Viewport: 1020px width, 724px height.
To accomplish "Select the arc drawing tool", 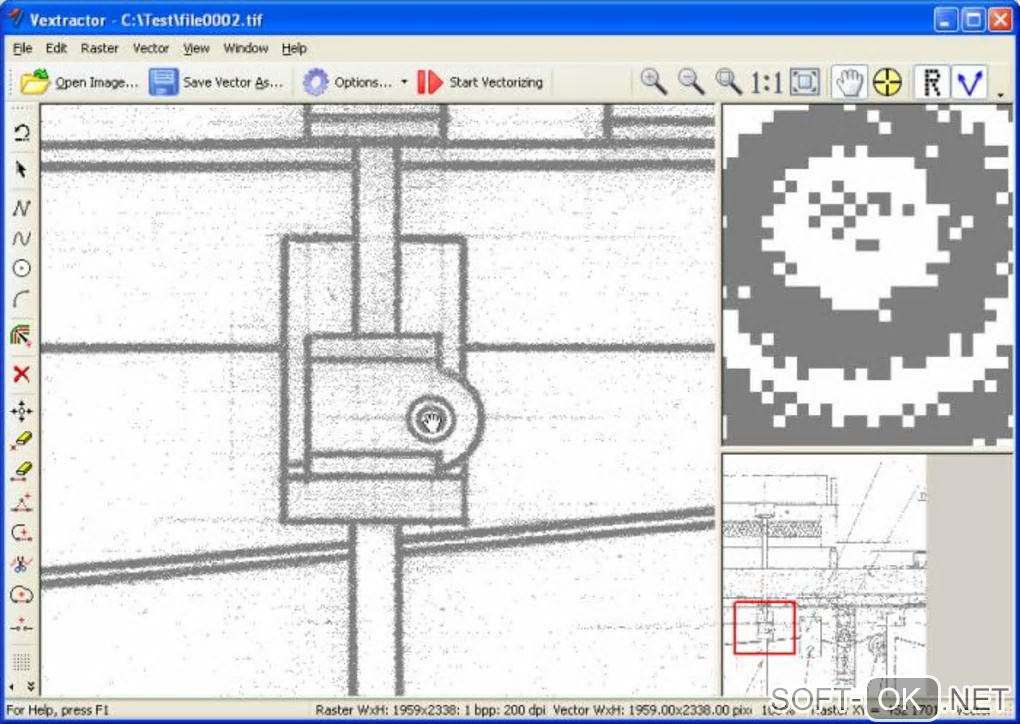I will click(x=21, y=299).
